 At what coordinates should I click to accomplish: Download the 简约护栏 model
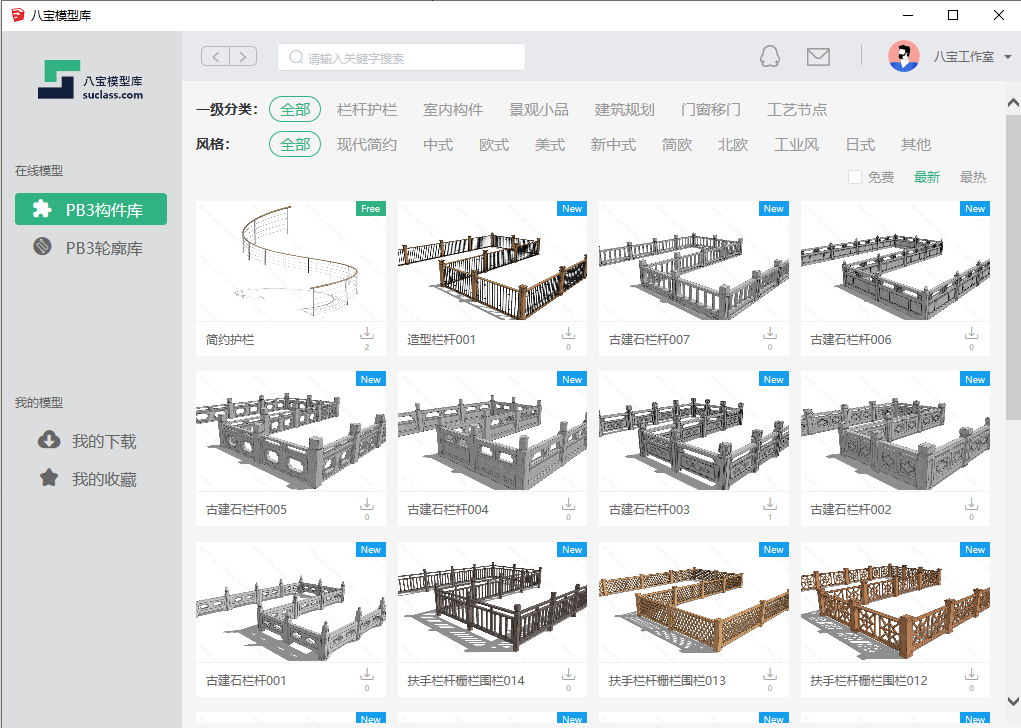click(367, 333)
